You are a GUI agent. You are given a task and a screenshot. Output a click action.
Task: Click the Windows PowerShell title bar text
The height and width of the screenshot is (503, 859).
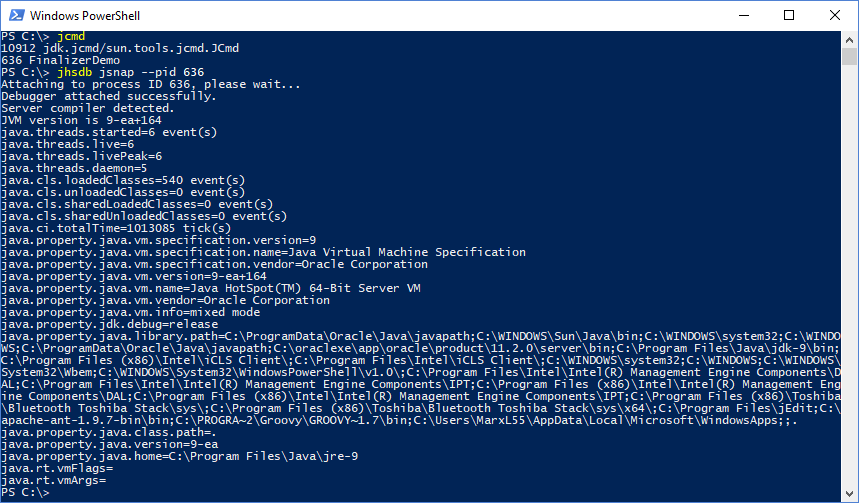click(x=85, y=16)
